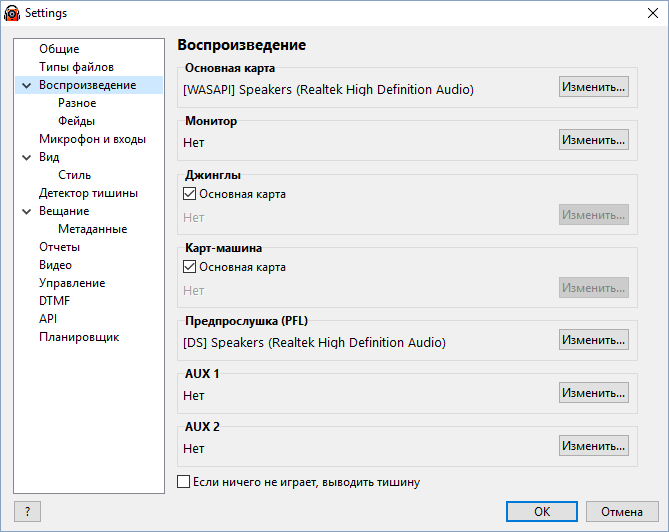The image size is (669, 532).
Task: Enable output silence when nothing plays
Action: click(183, 482)
